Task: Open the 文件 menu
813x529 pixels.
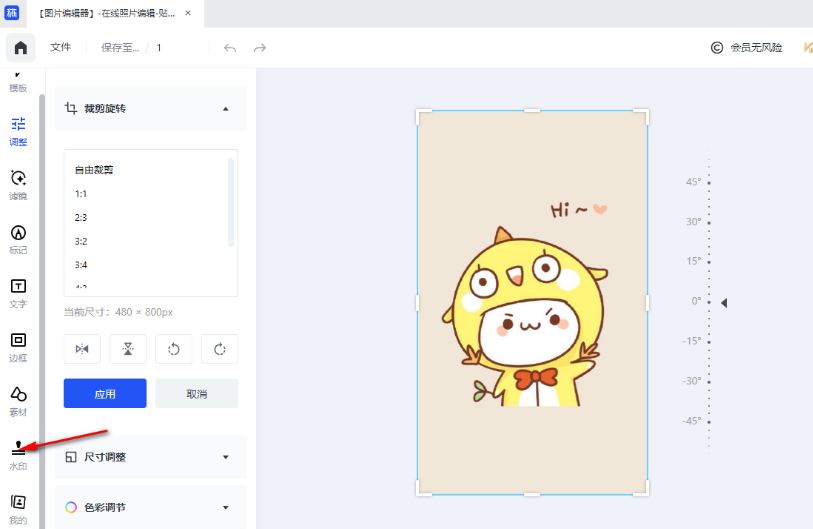Action: 60,47
